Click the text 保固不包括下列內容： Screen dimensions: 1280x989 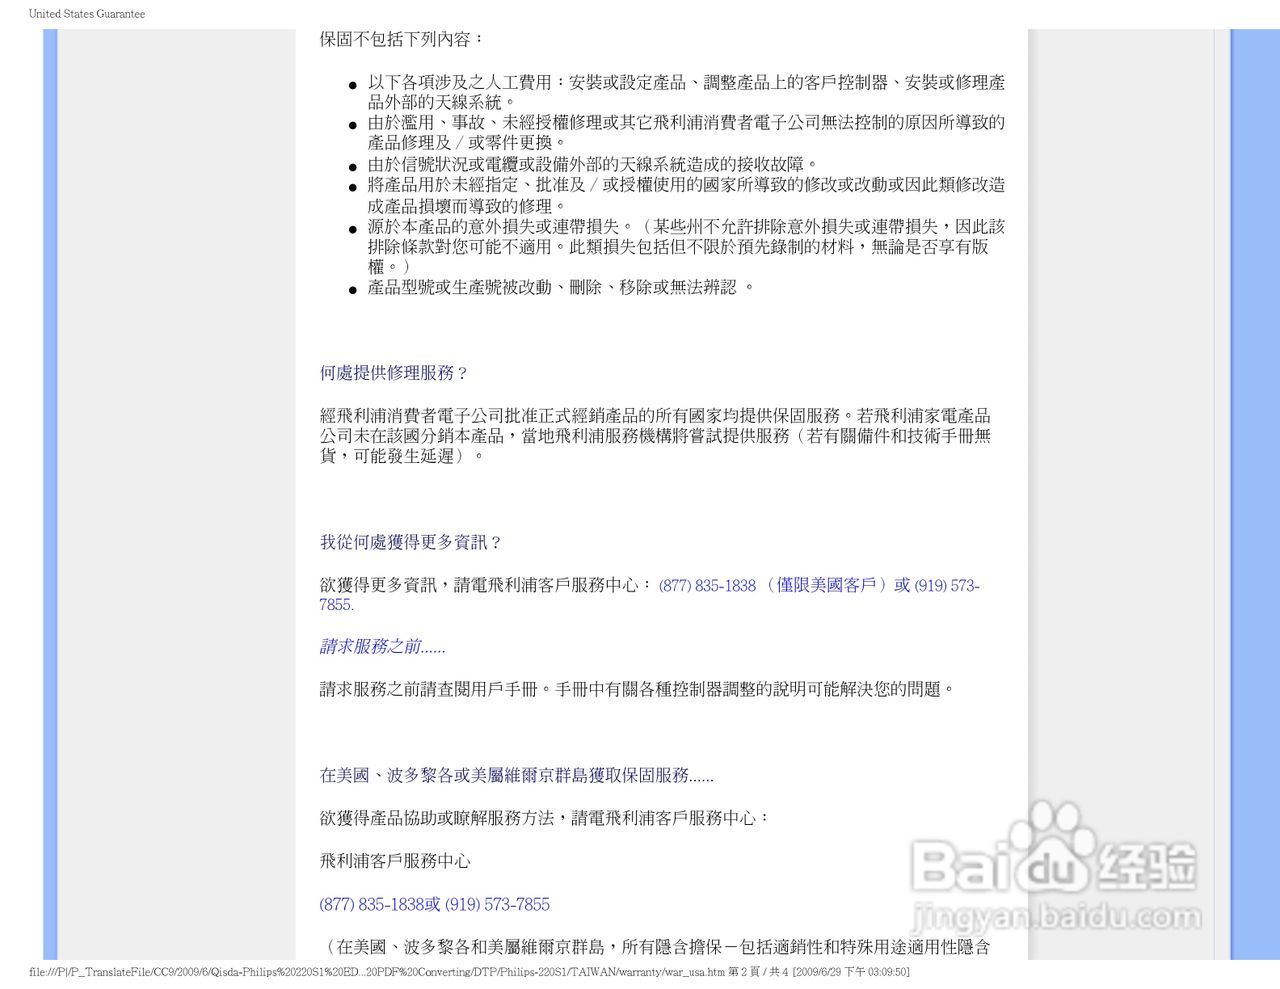click(x=403, y=40)
